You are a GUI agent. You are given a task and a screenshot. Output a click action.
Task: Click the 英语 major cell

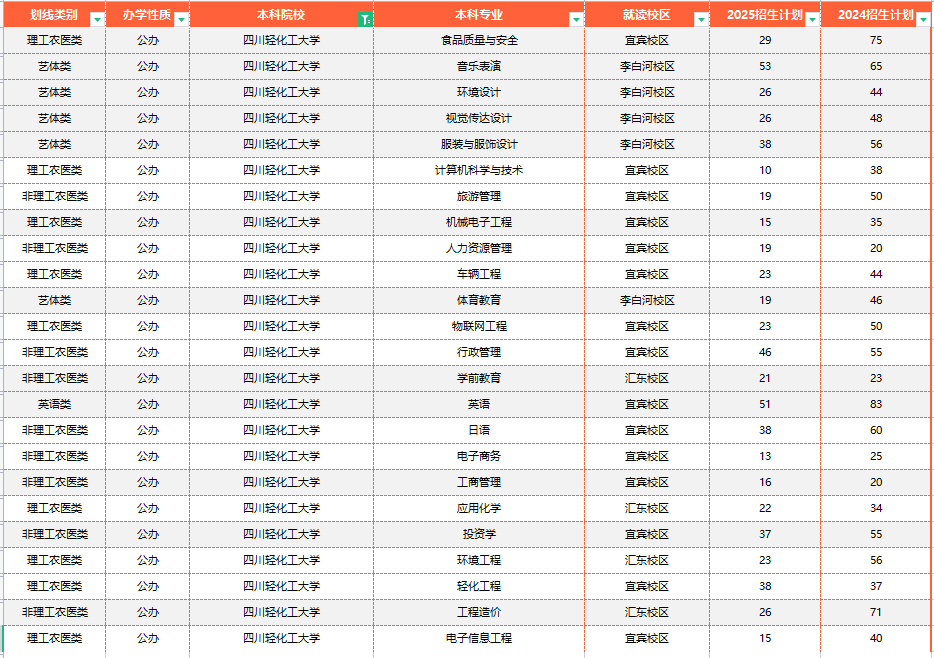click(x=479, y=404)
